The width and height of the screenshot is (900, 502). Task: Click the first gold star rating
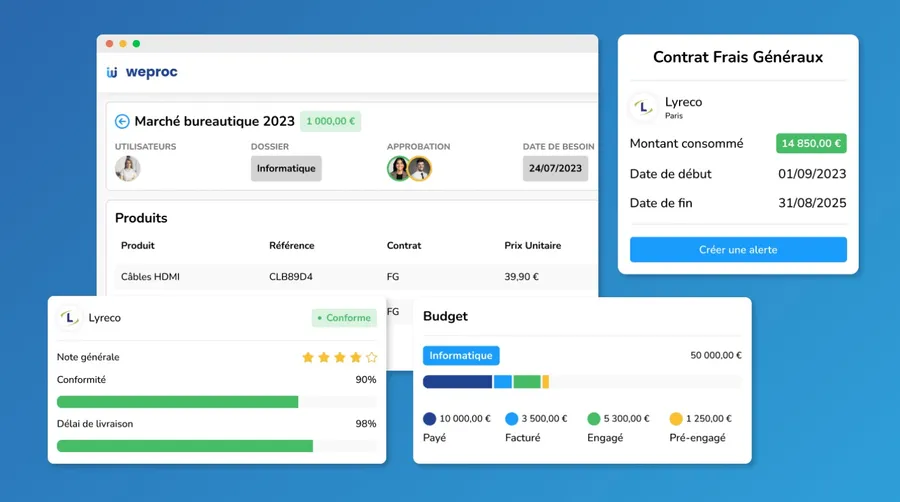(308, 357)
